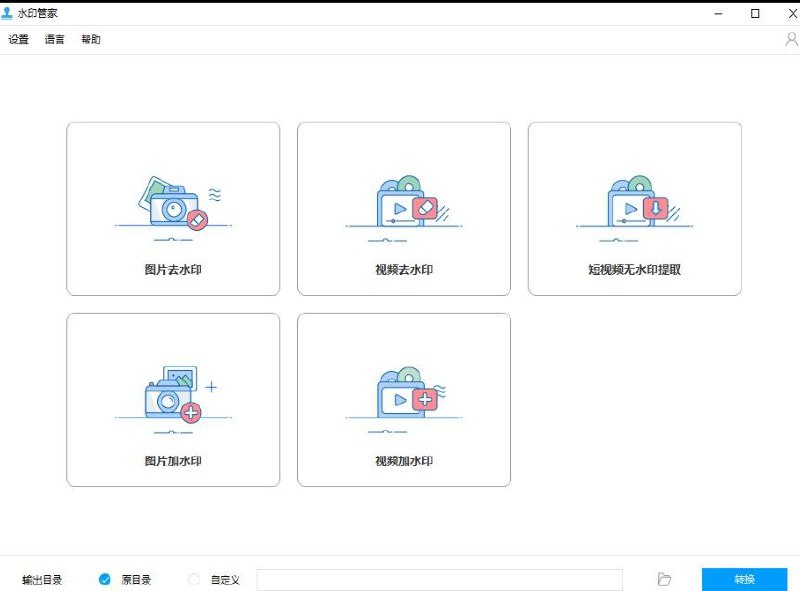The height and width of the screenshot is (591, 800).
Task: Click the folder browse icon near 转换
Action: tap(664, 579)
